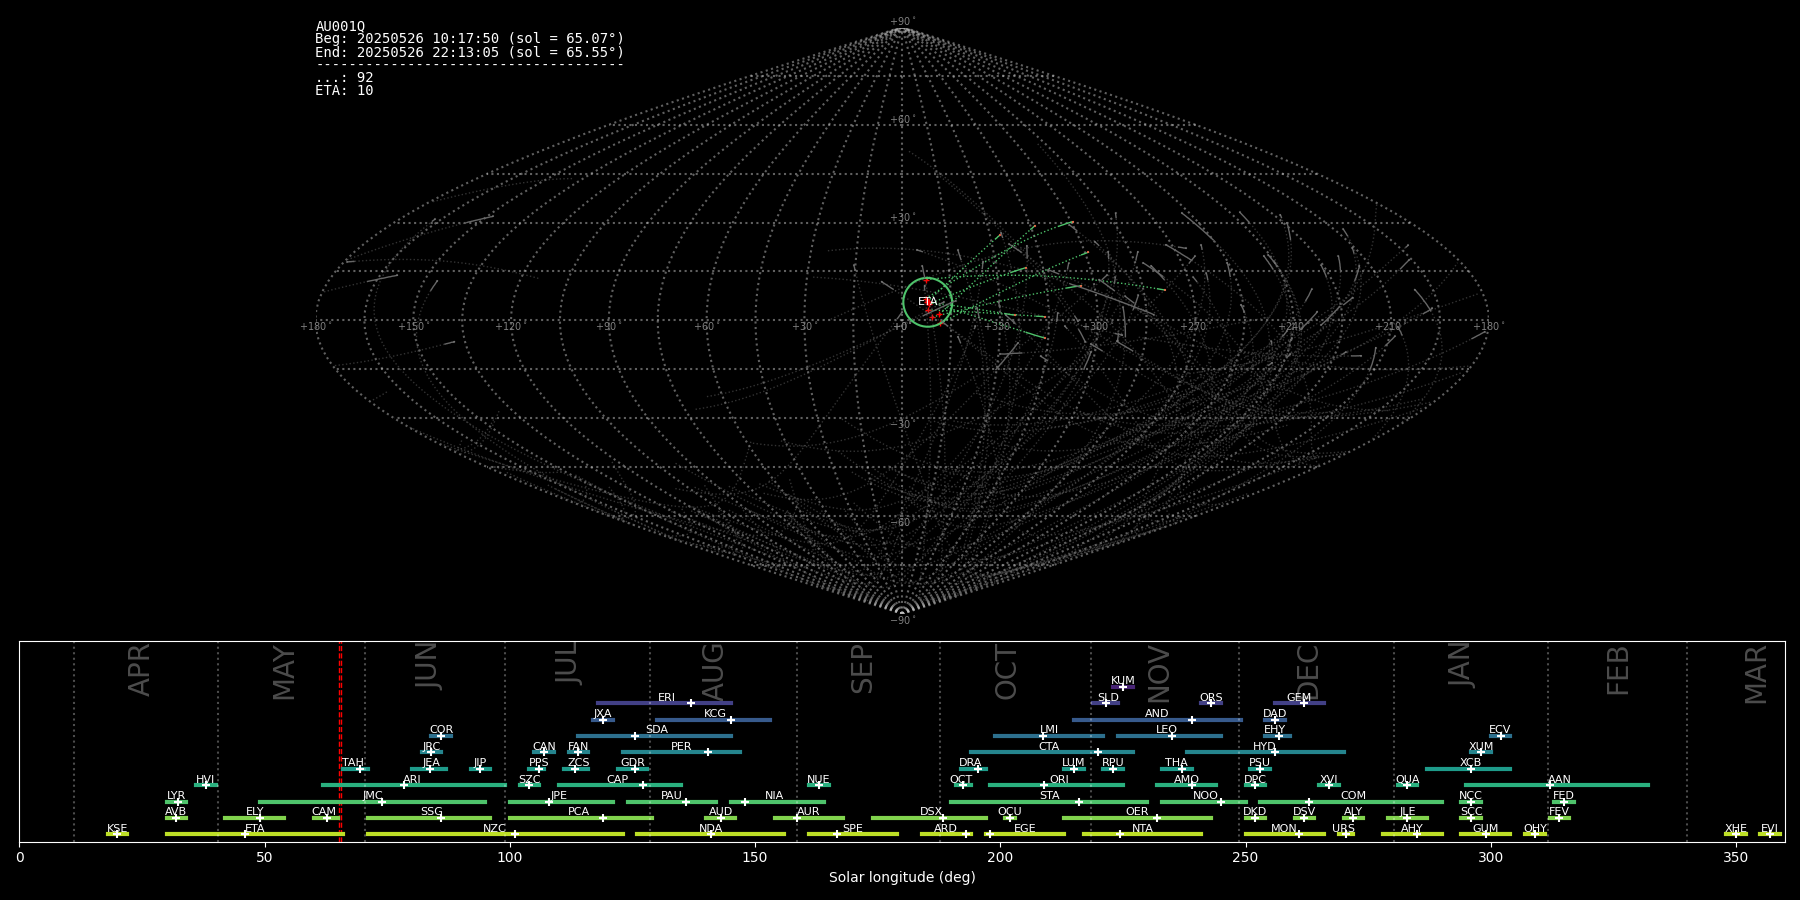The height and width of the screenshot is (900, 1800).
Task: Click the 150 tick label on the solar longitude axis
Action: (x=755, y=857)
